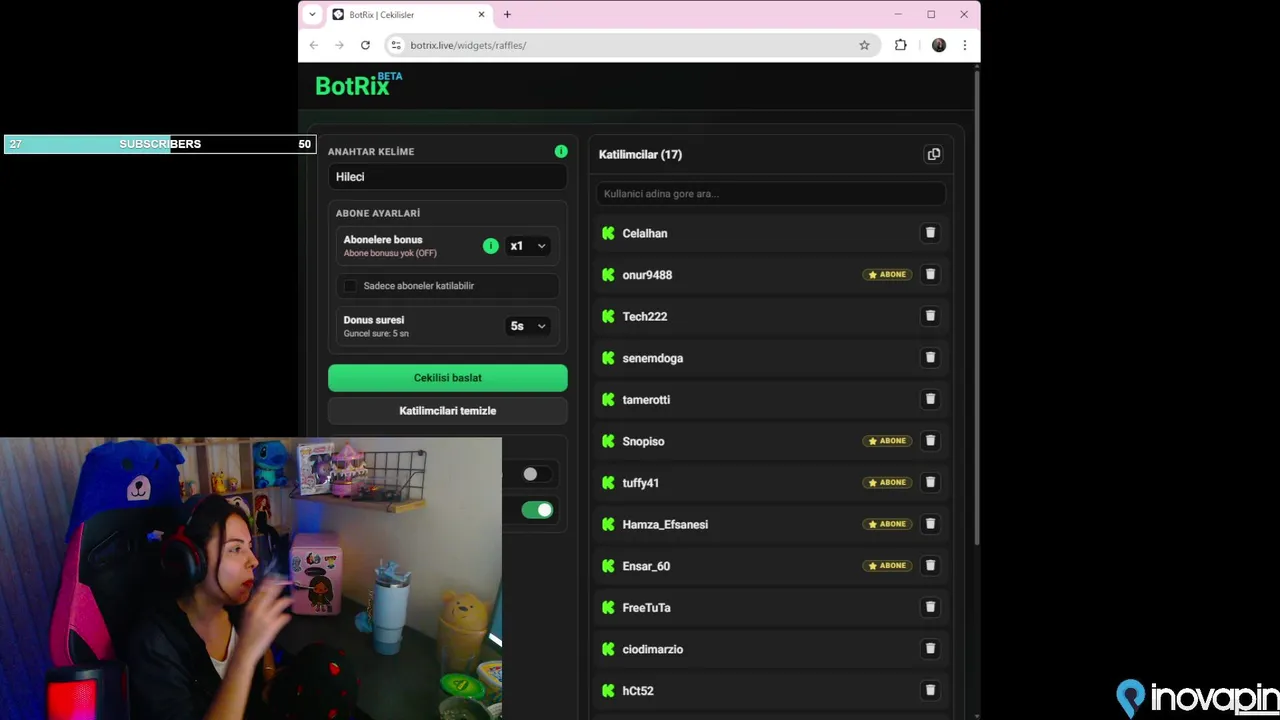1280x720 pixels.
Task: Click the subscribers goal progress bar
Action: tap(160, 144)
